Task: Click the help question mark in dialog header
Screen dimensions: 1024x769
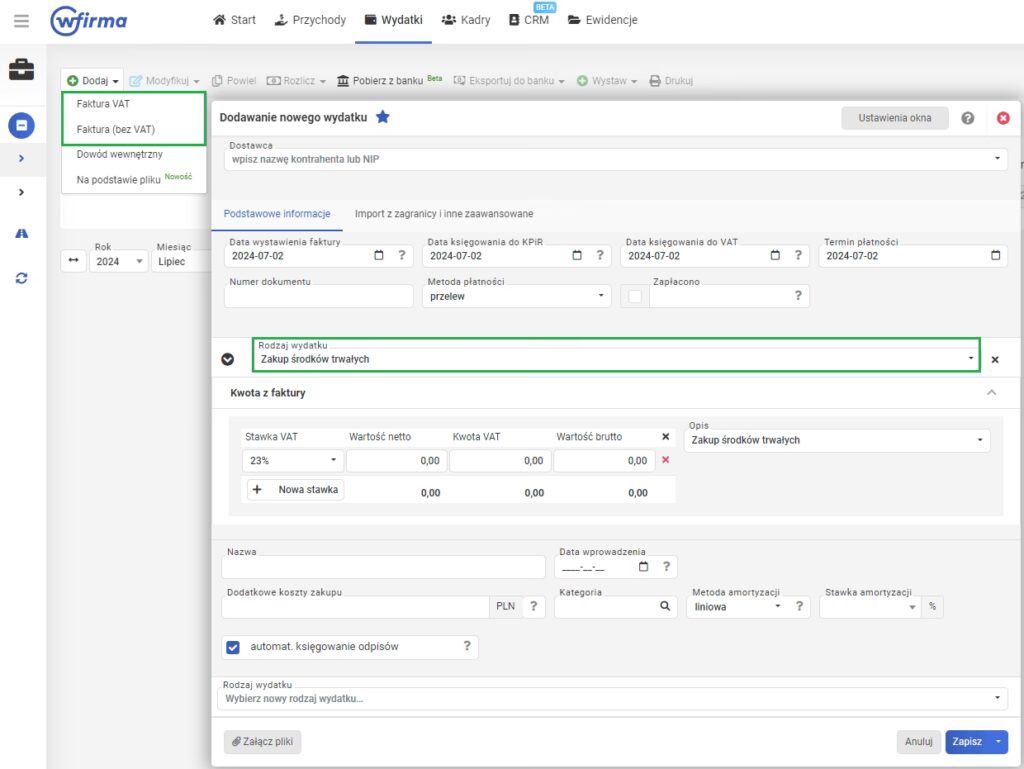Action: [967, 118]
